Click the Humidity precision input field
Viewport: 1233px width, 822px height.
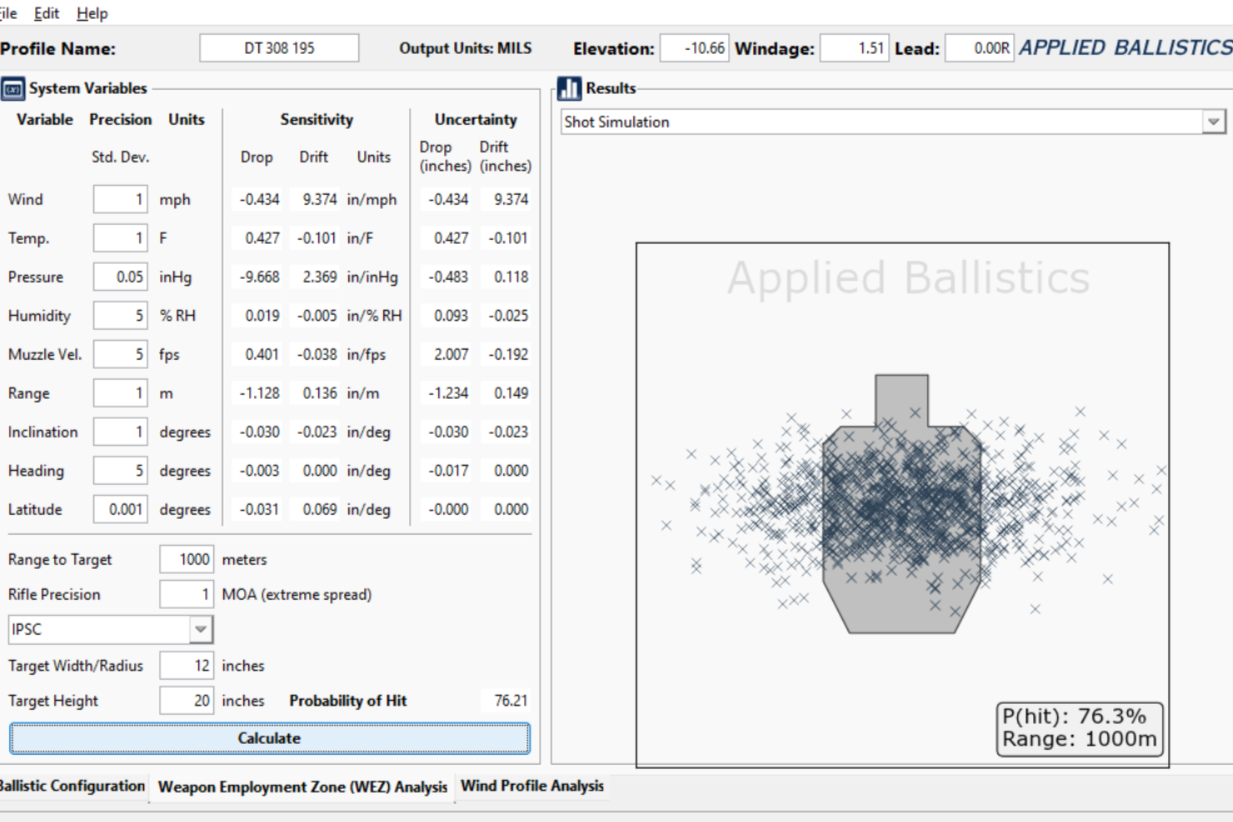click(121, 316)
